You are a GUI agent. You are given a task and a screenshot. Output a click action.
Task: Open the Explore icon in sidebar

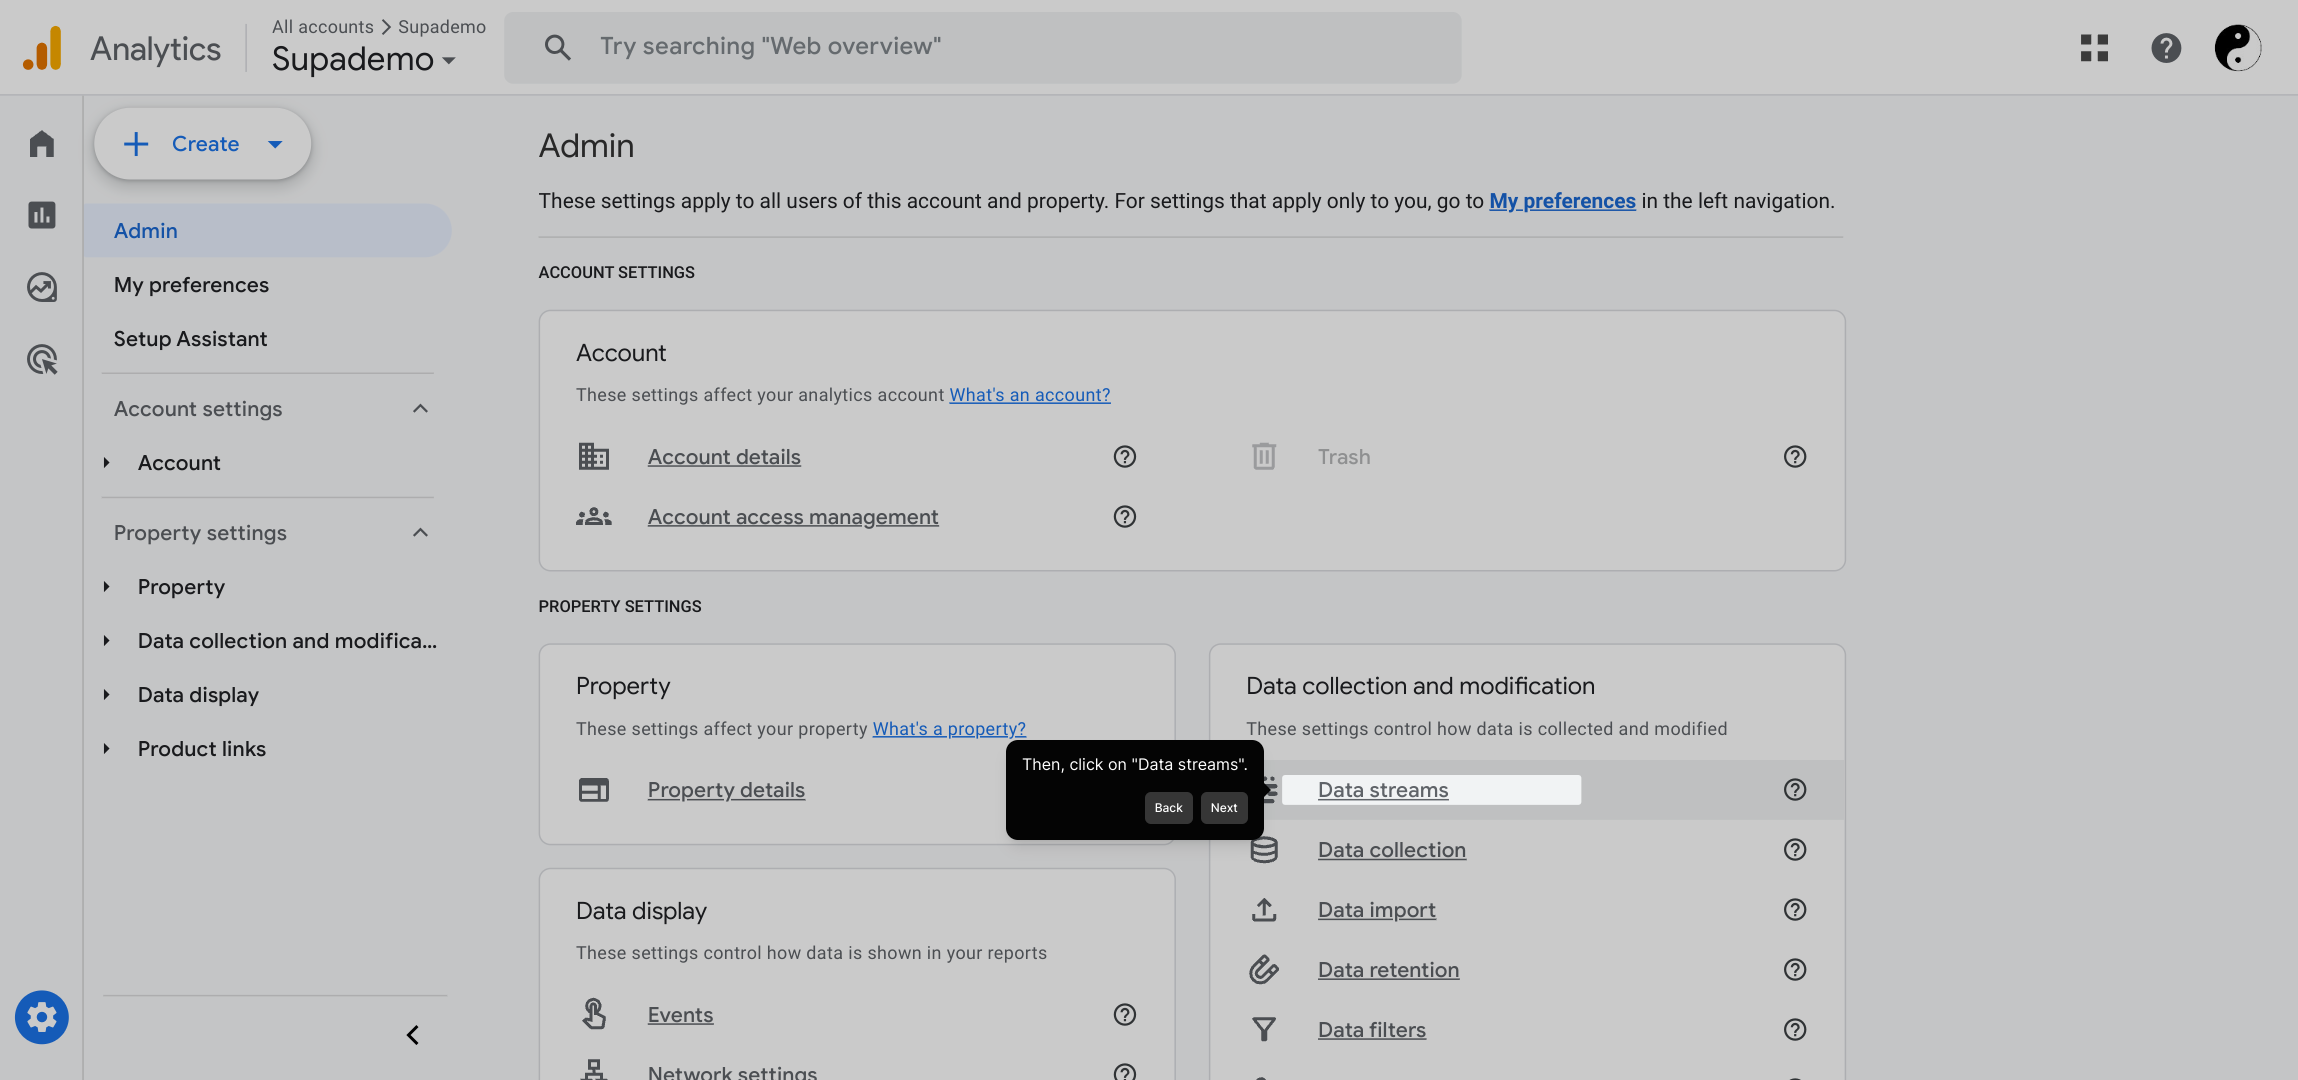coord(41,288)
